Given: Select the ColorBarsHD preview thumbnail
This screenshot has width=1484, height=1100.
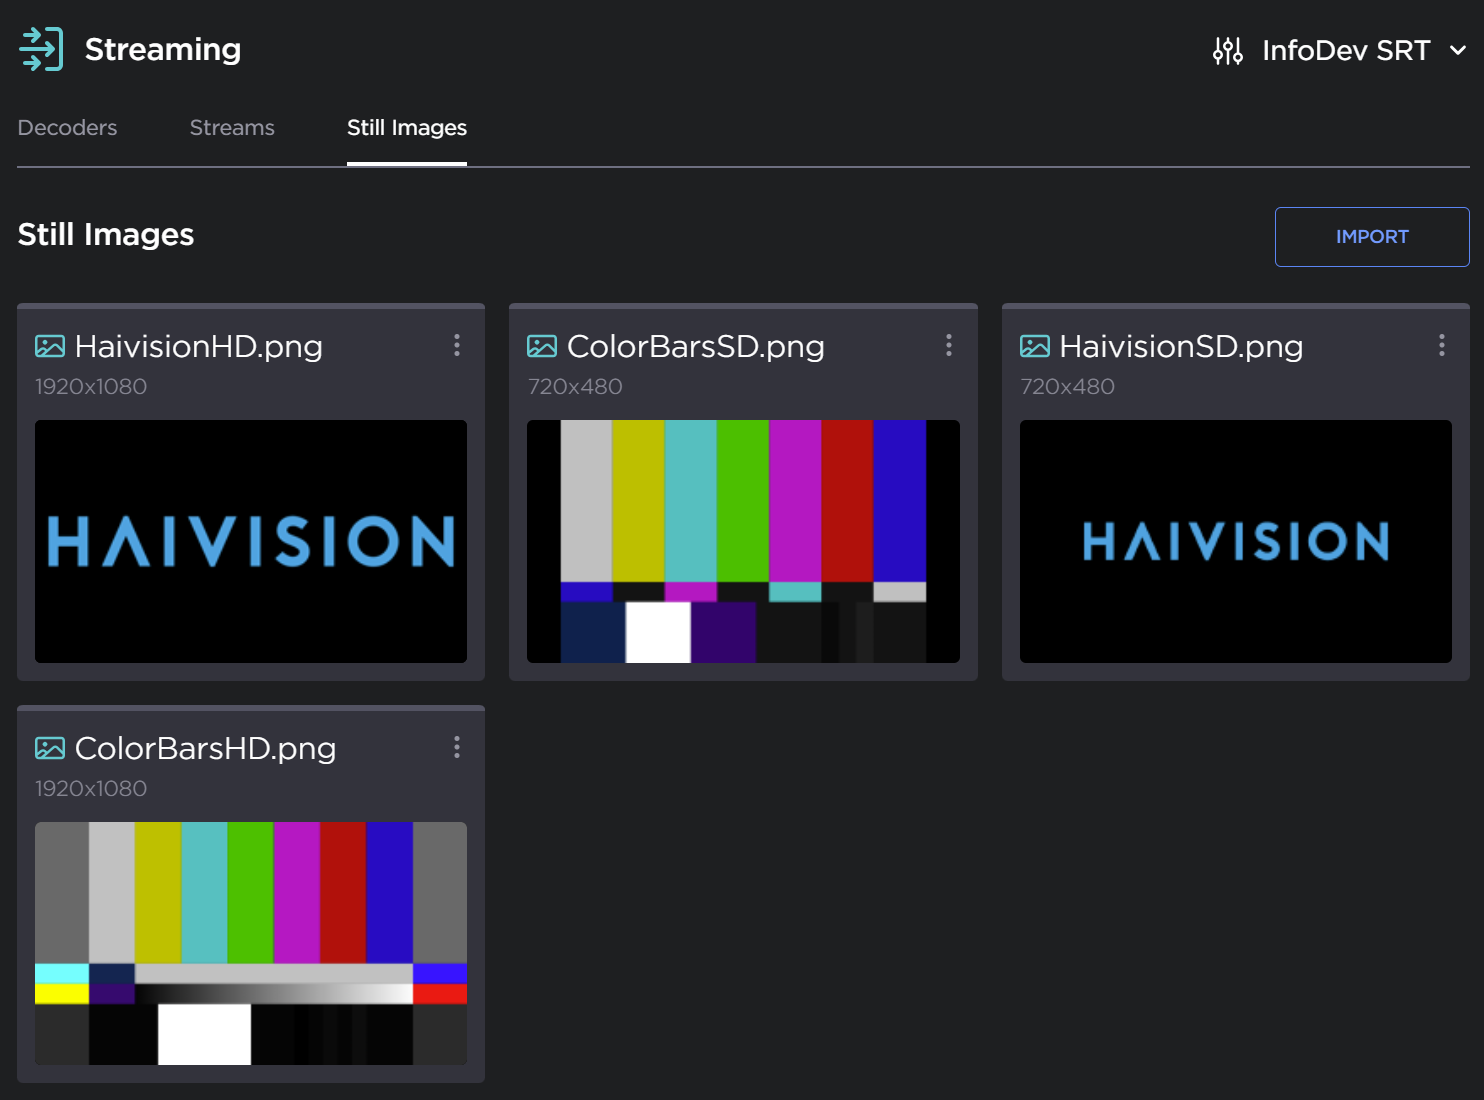Looking at the screenshot, I should point(251,943).
